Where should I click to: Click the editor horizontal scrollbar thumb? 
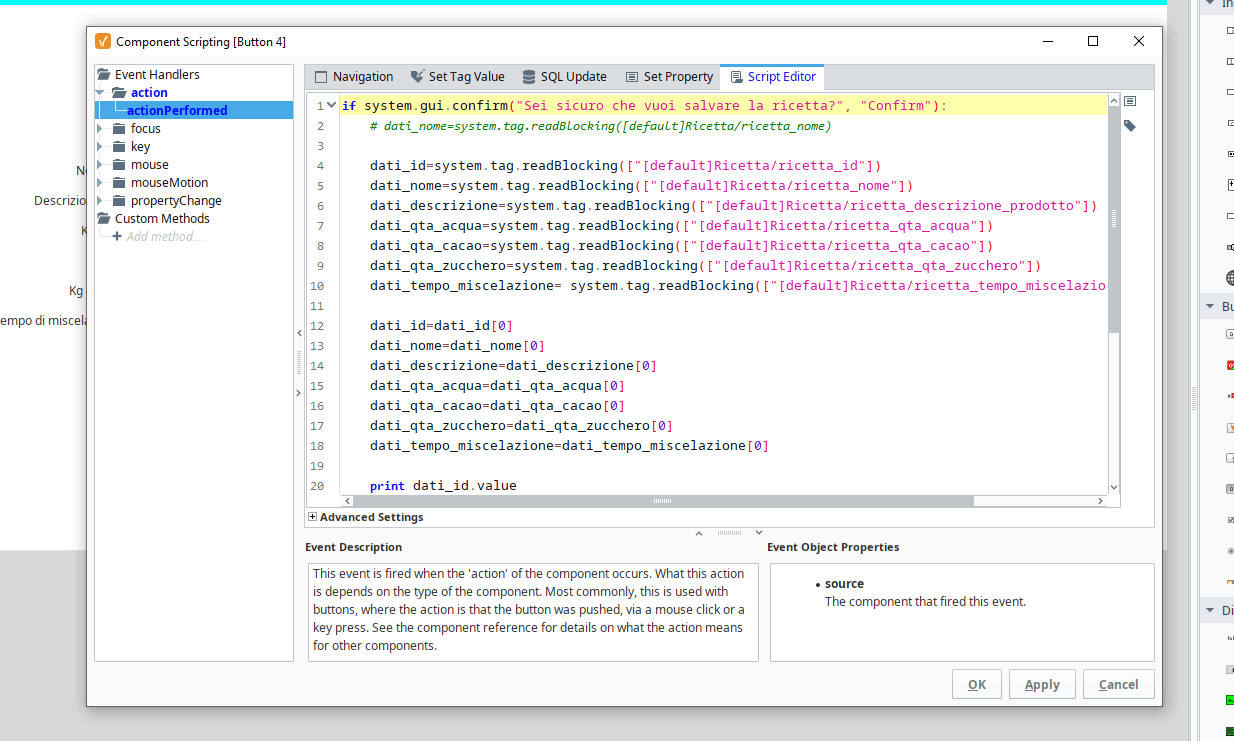(x=663, y=501)
